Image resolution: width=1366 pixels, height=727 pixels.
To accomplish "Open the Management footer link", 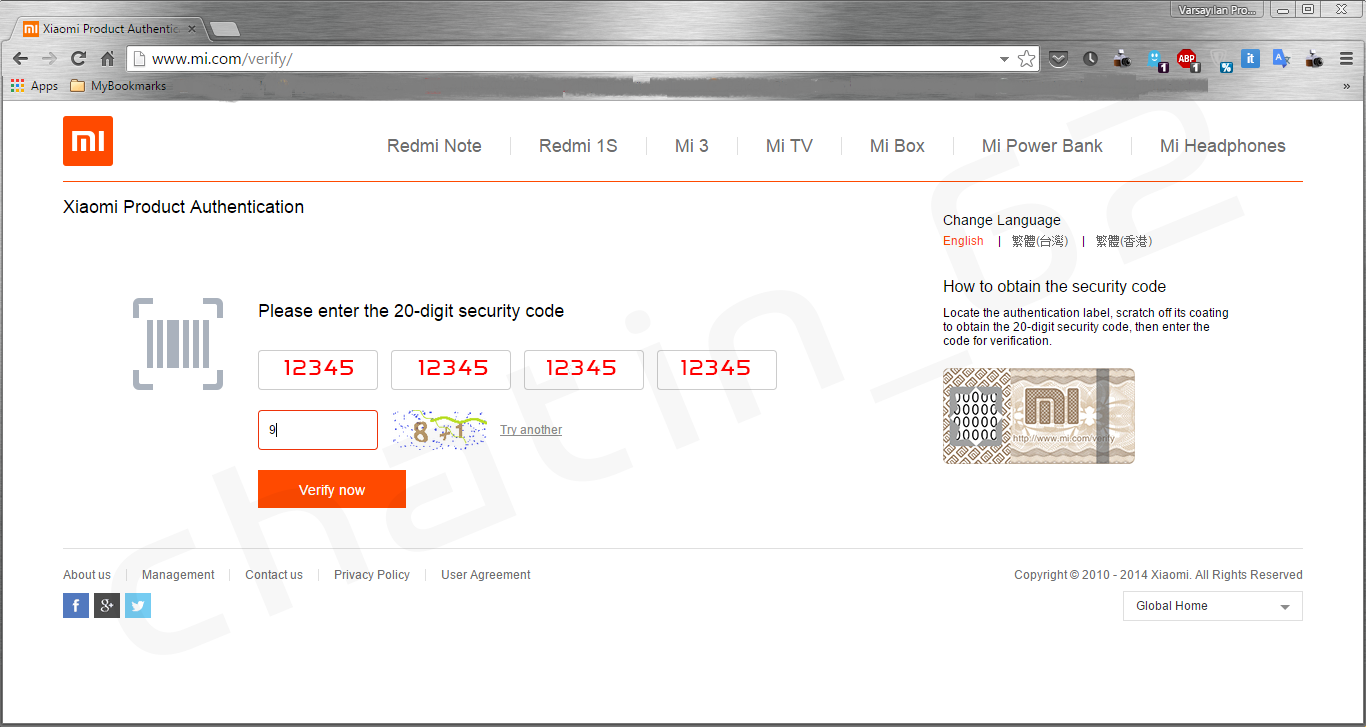I will [178, 575].
